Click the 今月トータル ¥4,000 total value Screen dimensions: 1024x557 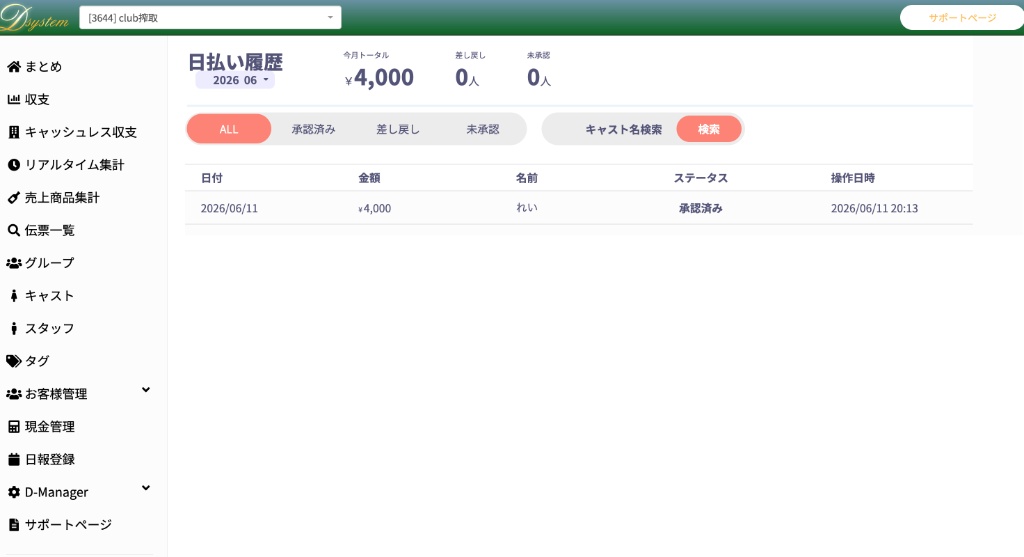(x=379, y=78)
